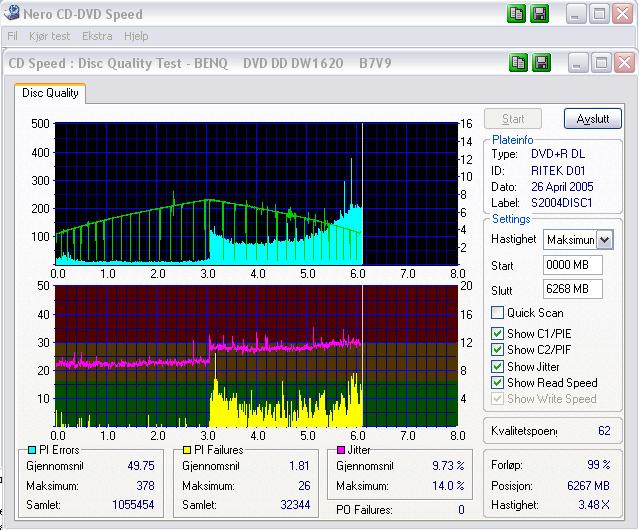This screenshot has height=530, width=640.
Task: Click the Nero CD-DVD Speed app icon
Action: 11,12
